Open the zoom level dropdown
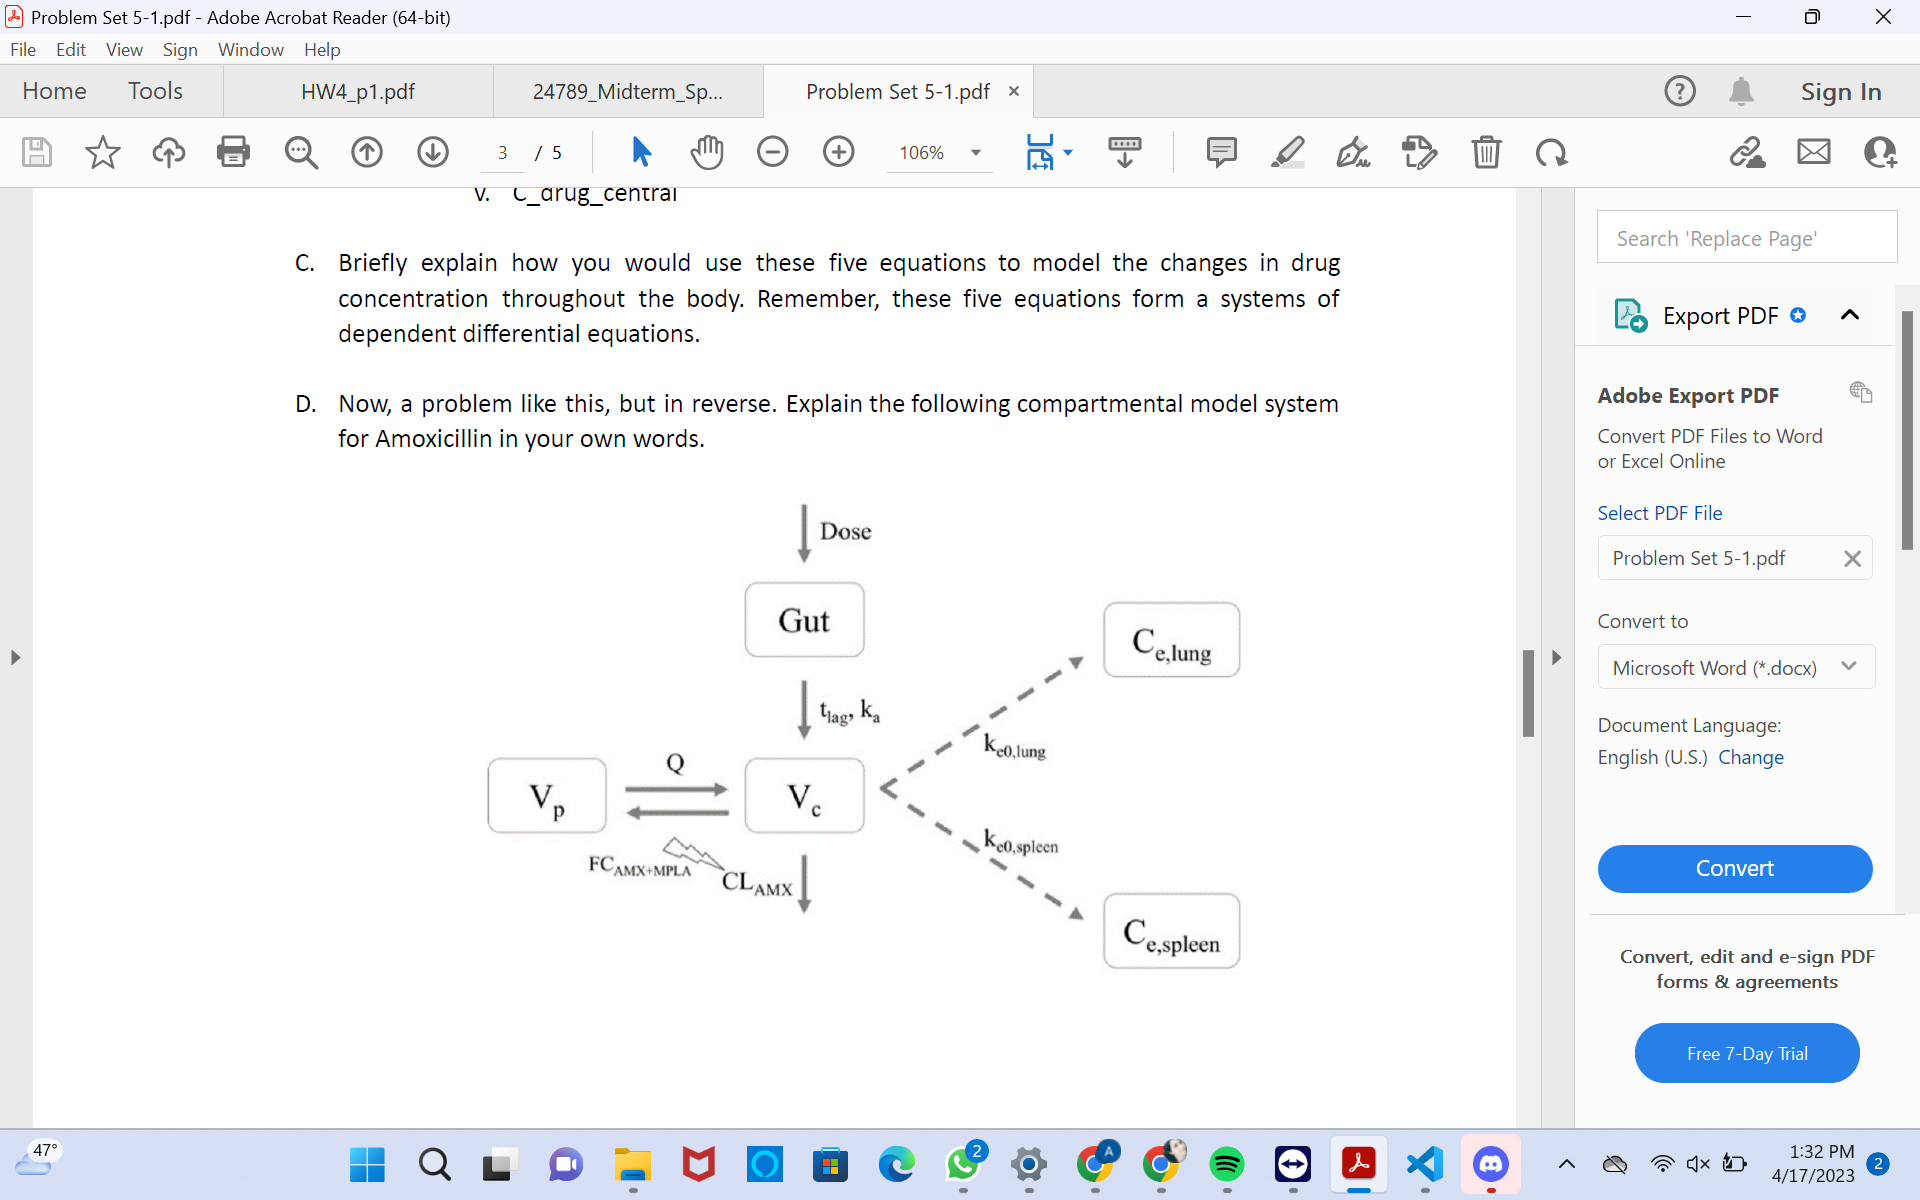Viewport: 1920px width, 1200px height. pos(974,152)
